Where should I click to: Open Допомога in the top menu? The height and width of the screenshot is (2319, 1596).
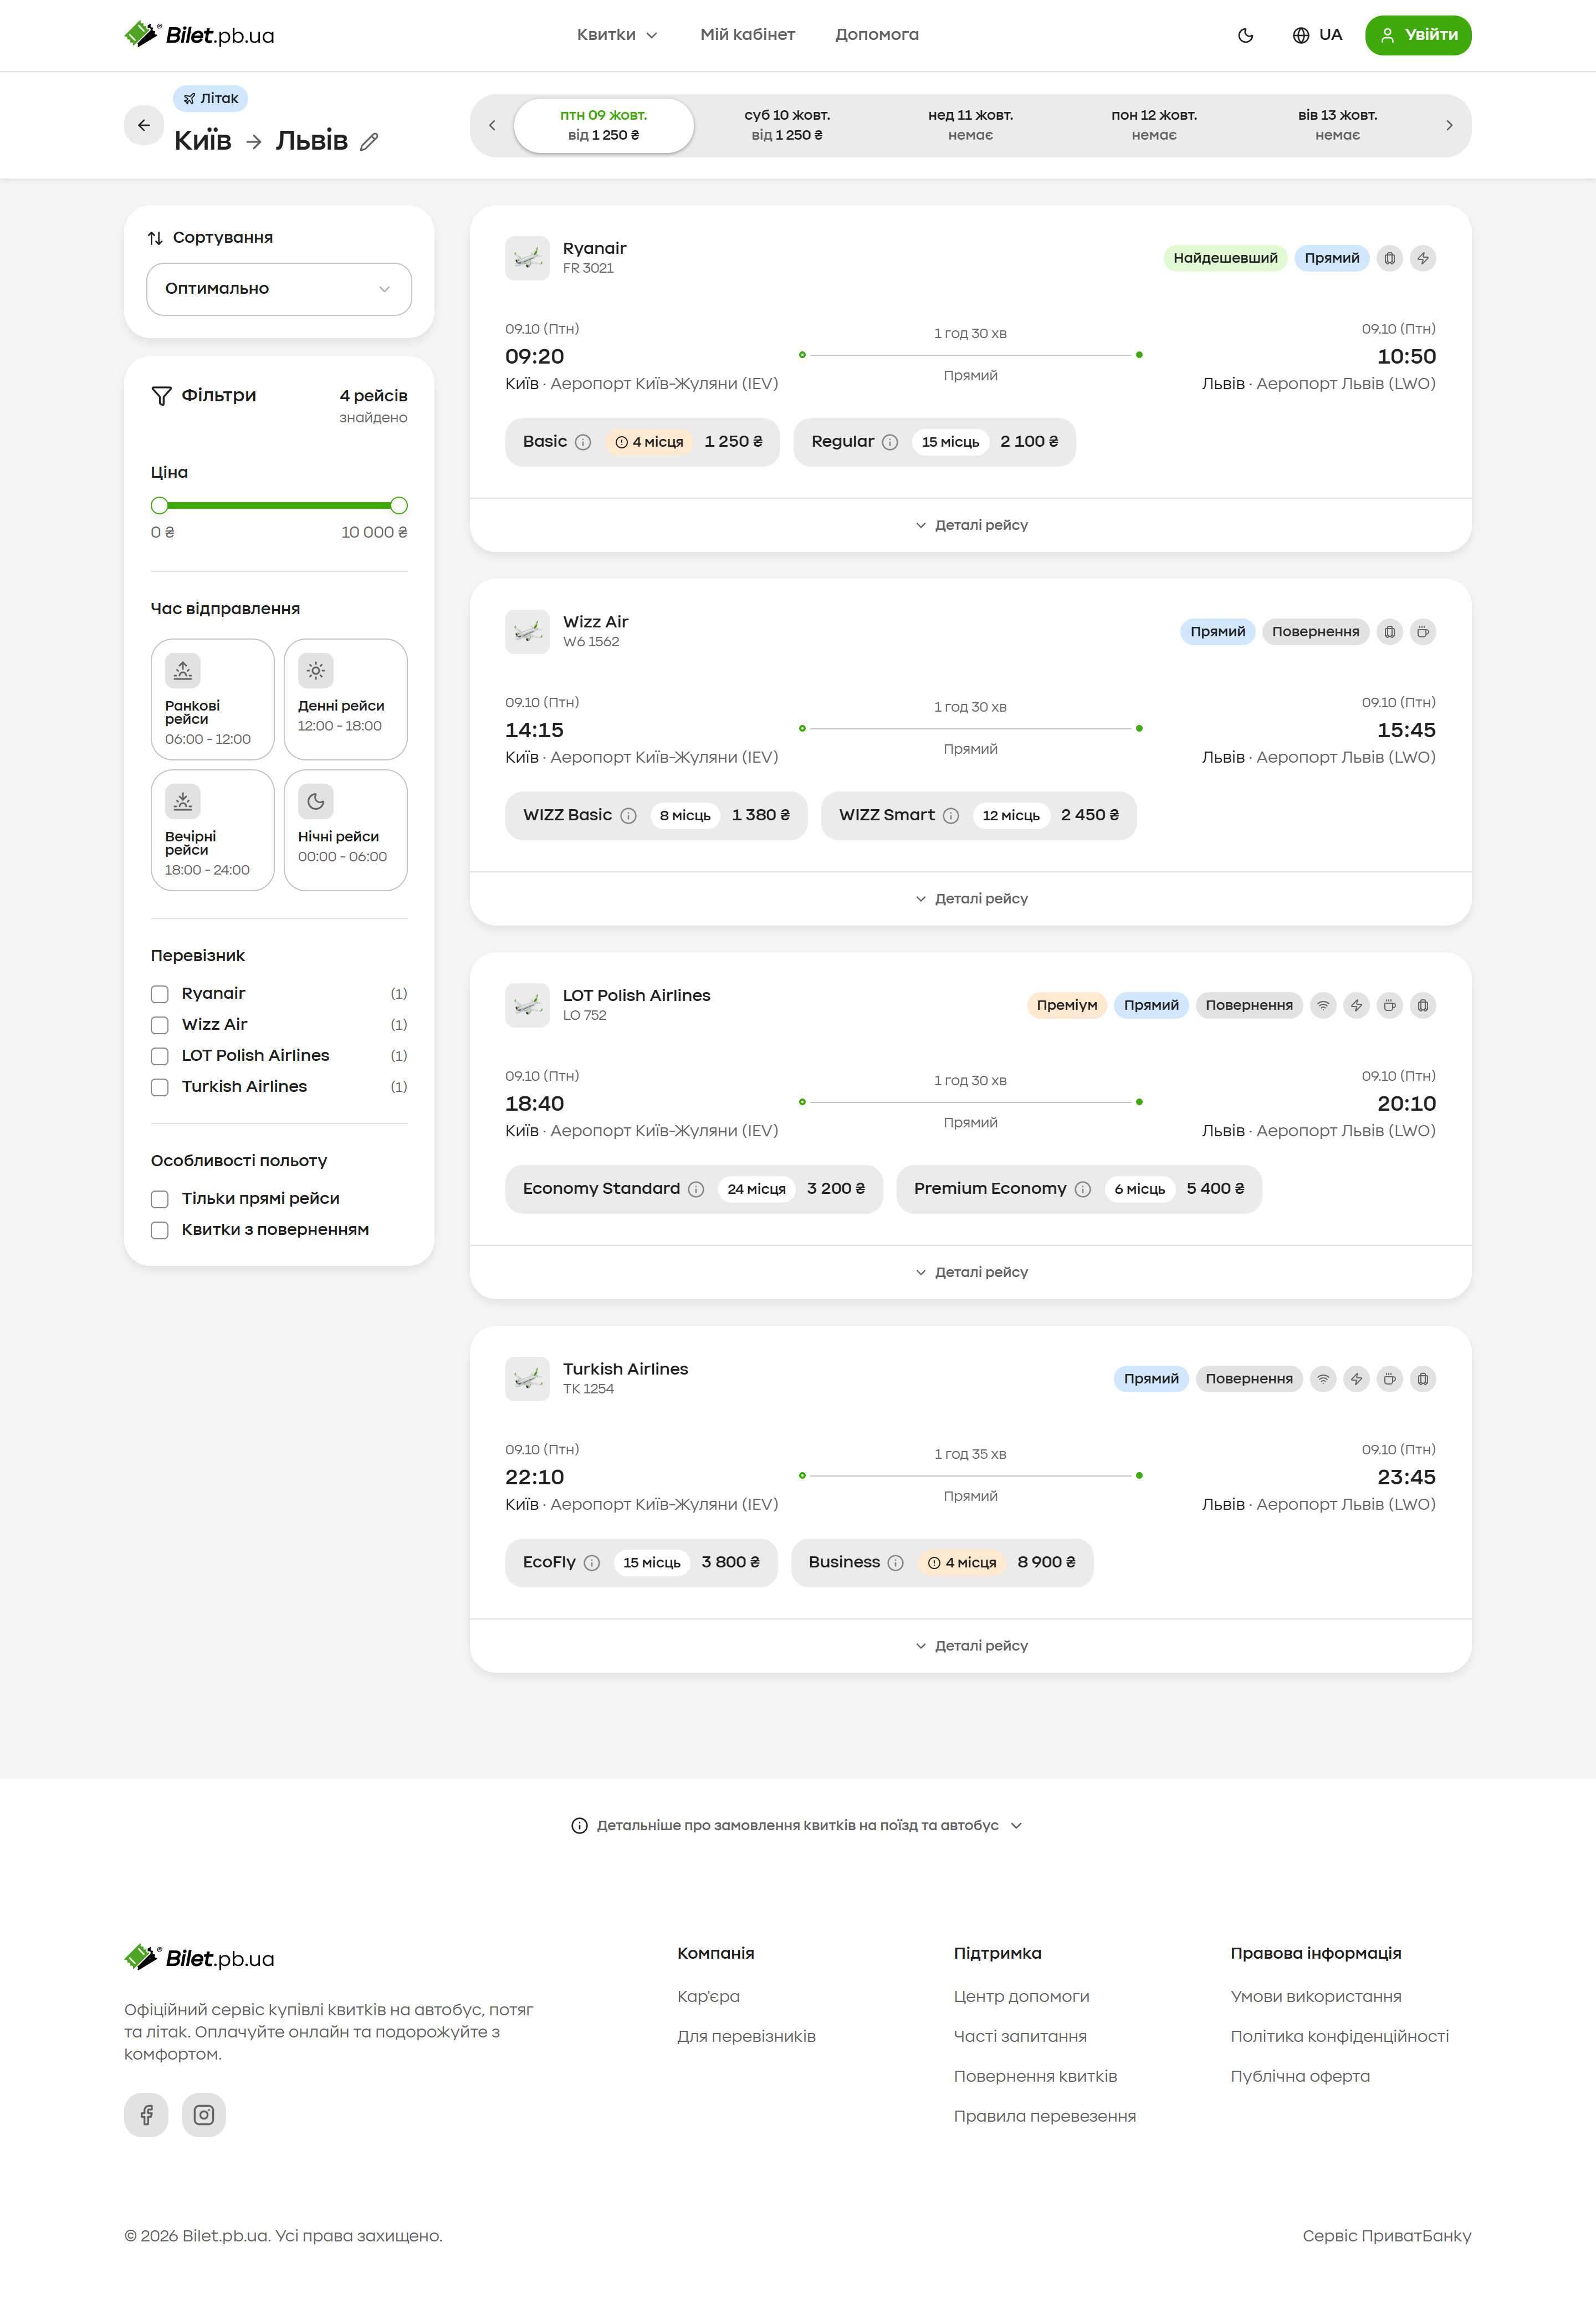pyautogui.click(x=877, y=35)
